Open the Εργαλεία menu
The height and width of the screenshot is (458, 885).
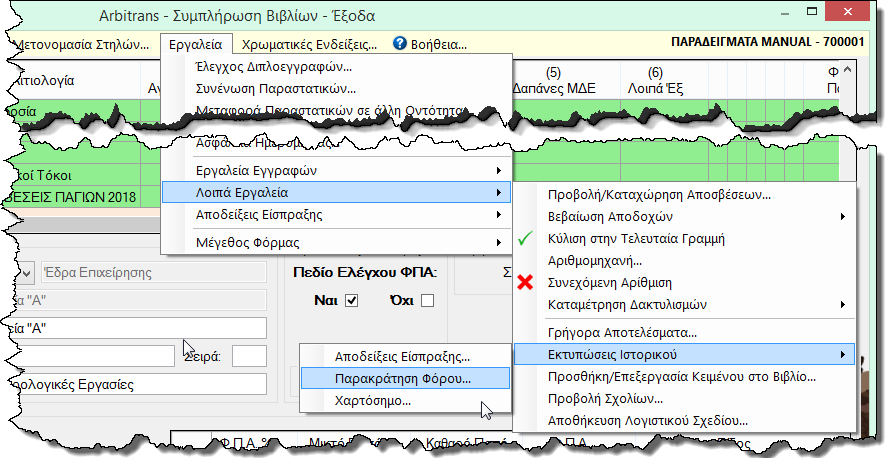pyautogui.click(x=195, y=45)
